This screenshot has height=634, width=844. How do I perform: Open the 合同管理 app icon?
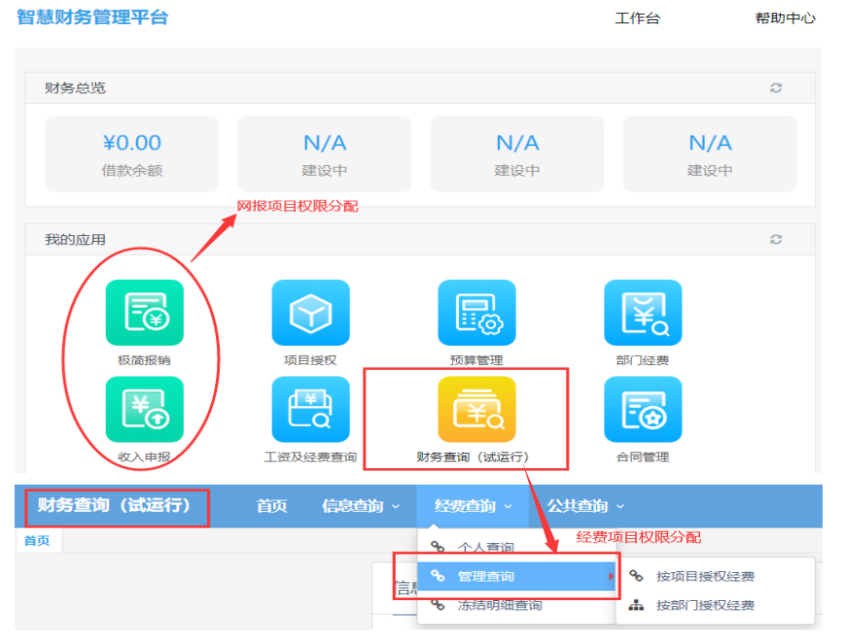pyautogui.click(x=642, y=409)
